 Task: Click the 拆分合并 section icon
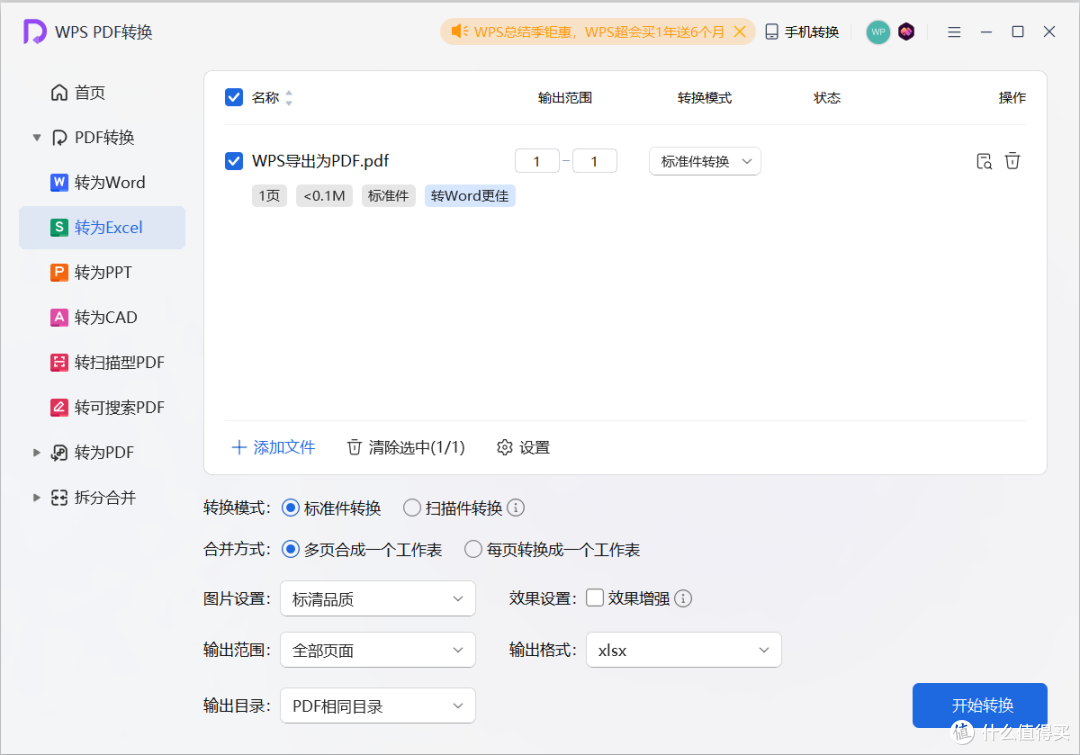59,497
